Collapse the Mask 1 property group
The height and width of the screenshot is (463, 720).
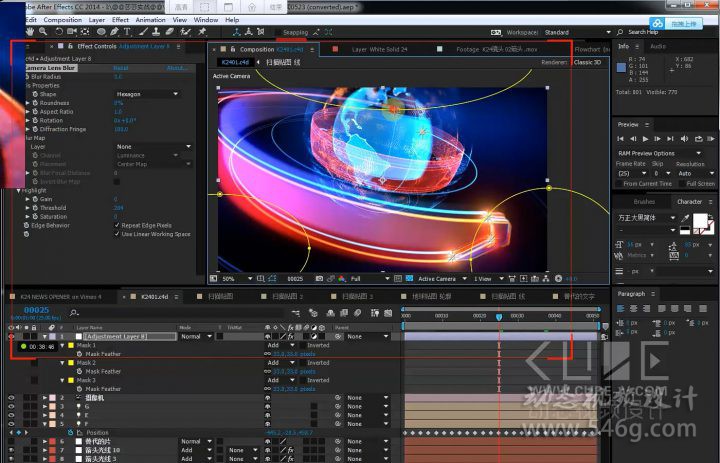click(x=62, y=345)
